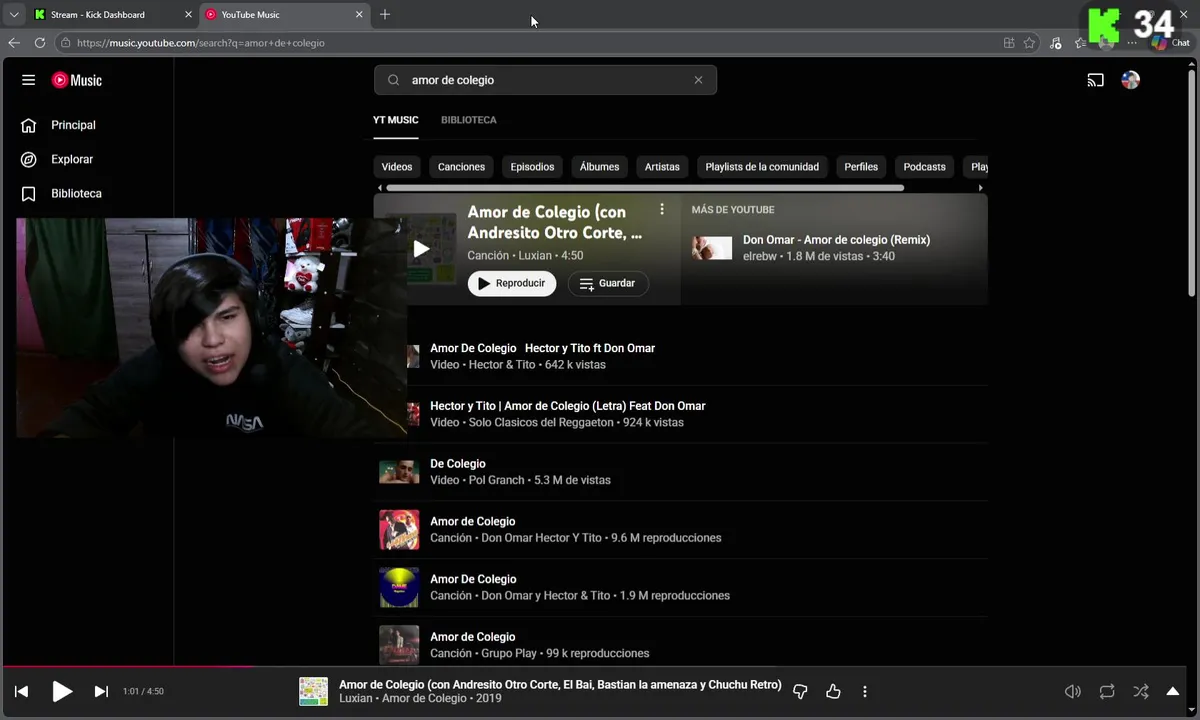Image resolution: width=1200 pixels, height=720 pixels.
Task: Reload the page
Action: pos(40,43)
